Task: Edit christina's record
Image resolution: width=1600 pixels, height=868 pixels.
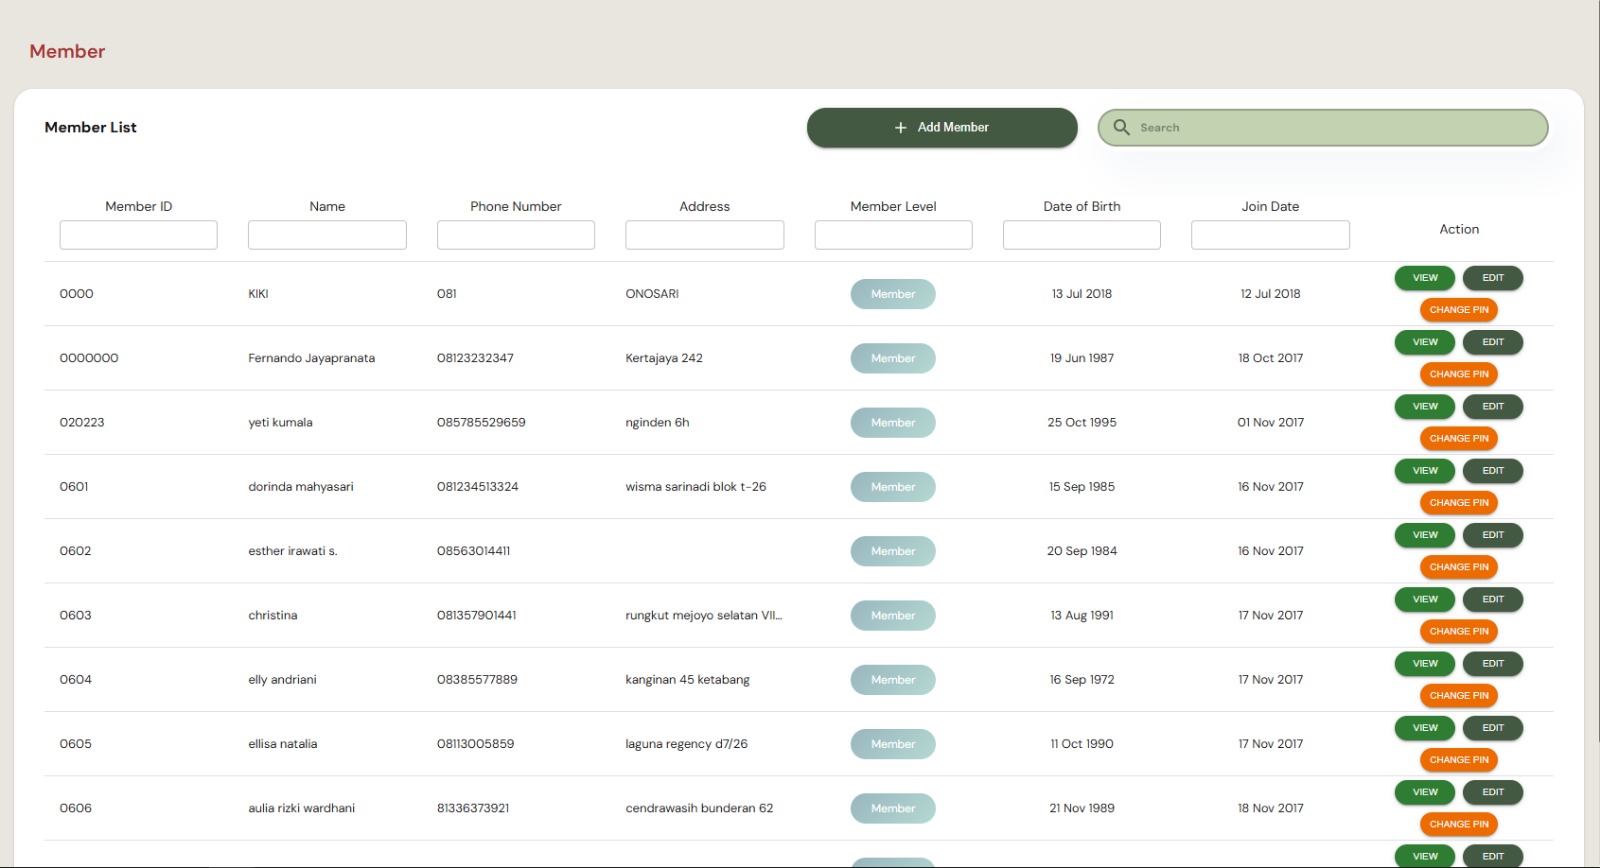Action: coord(1493,599)
